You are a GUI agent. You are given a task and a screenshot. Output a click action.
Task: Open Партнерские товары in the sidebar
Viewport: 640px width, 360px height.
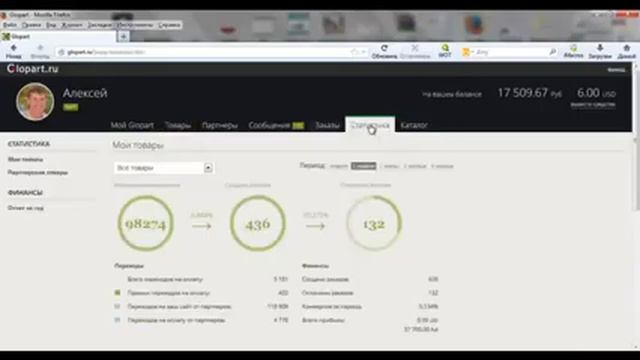pyautogui.click(x=38, y=172)
